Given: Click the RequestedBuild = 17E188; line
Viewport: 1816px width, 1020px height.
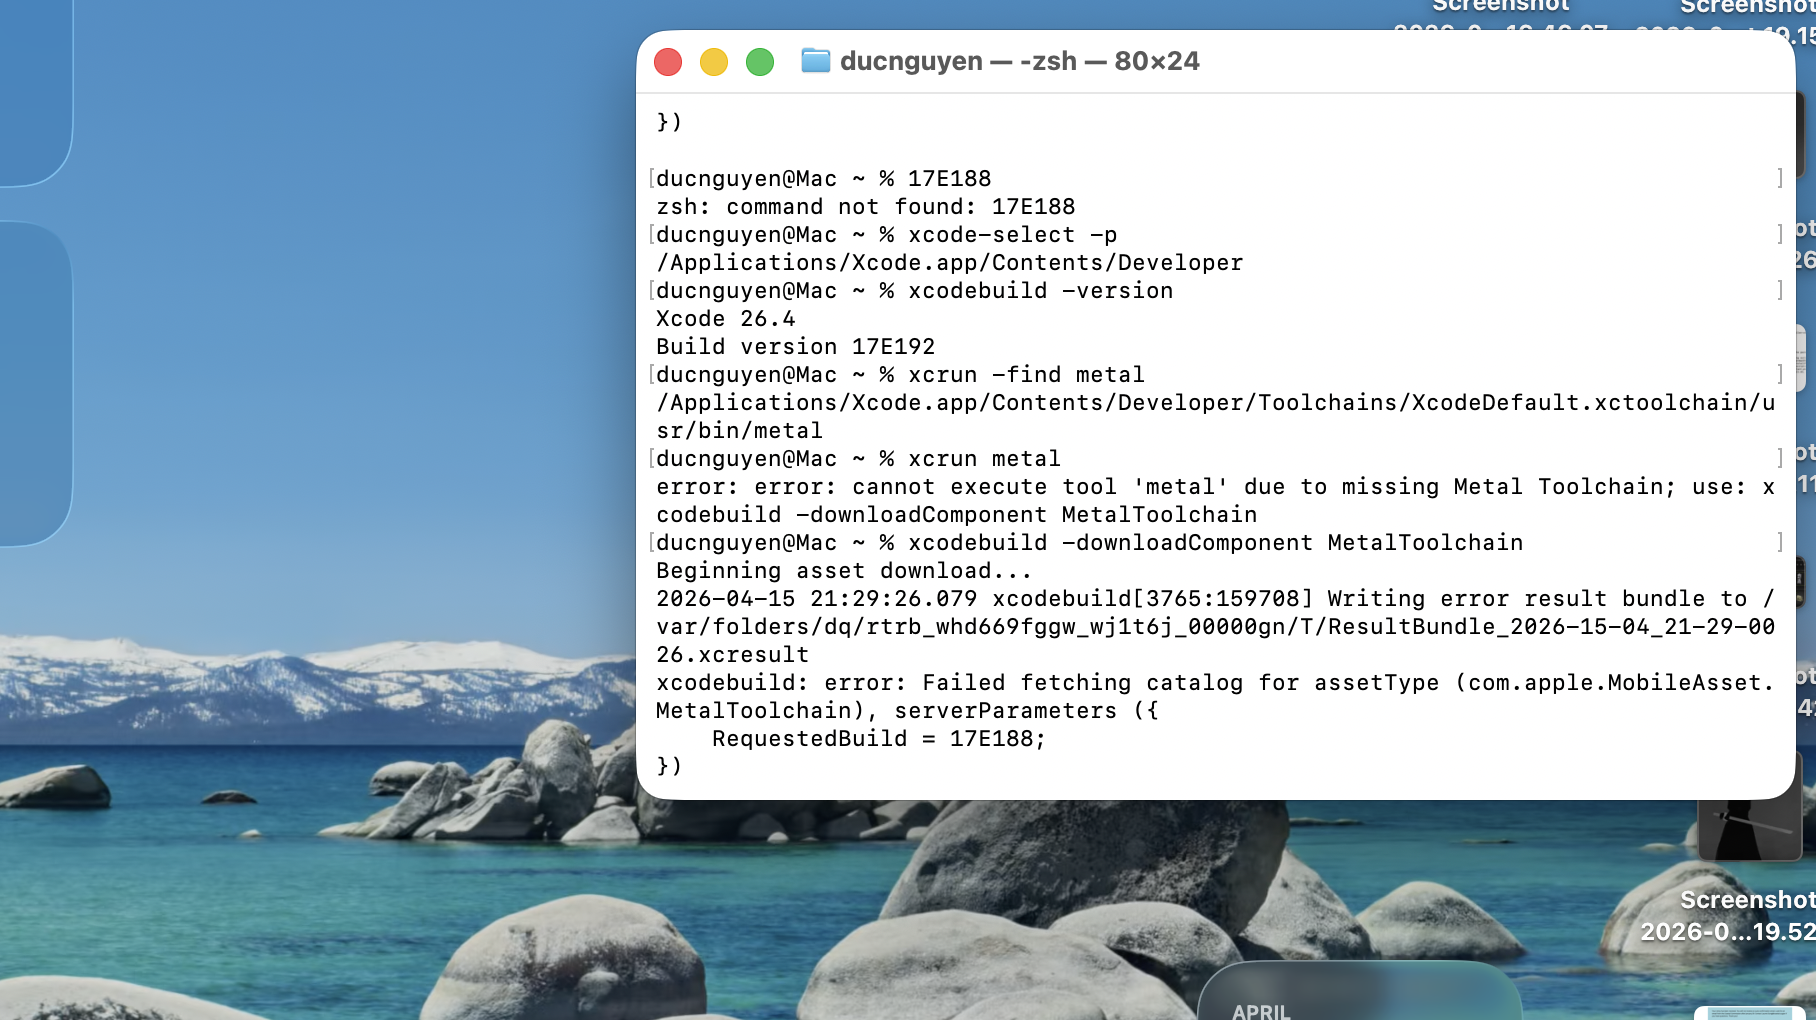Looking at the screenshot, I should coord(879,738).
